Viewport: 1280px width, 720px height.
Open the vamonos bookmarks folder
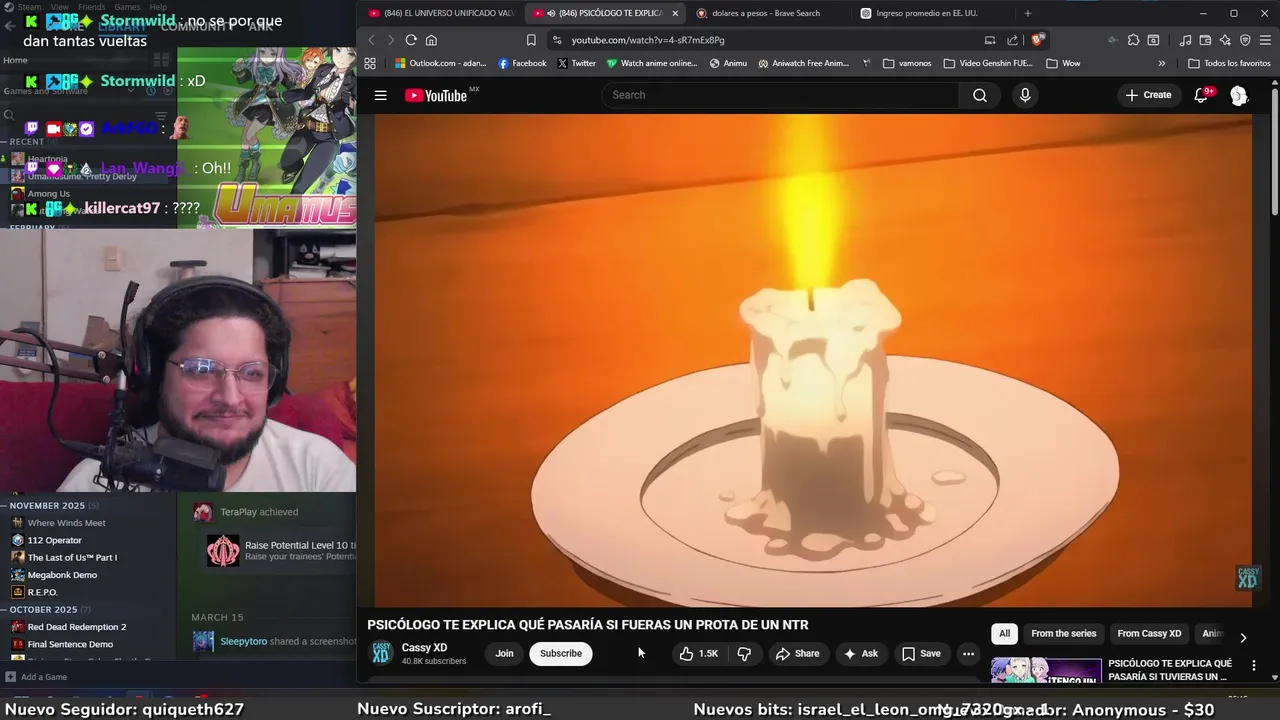coord(907,63)
